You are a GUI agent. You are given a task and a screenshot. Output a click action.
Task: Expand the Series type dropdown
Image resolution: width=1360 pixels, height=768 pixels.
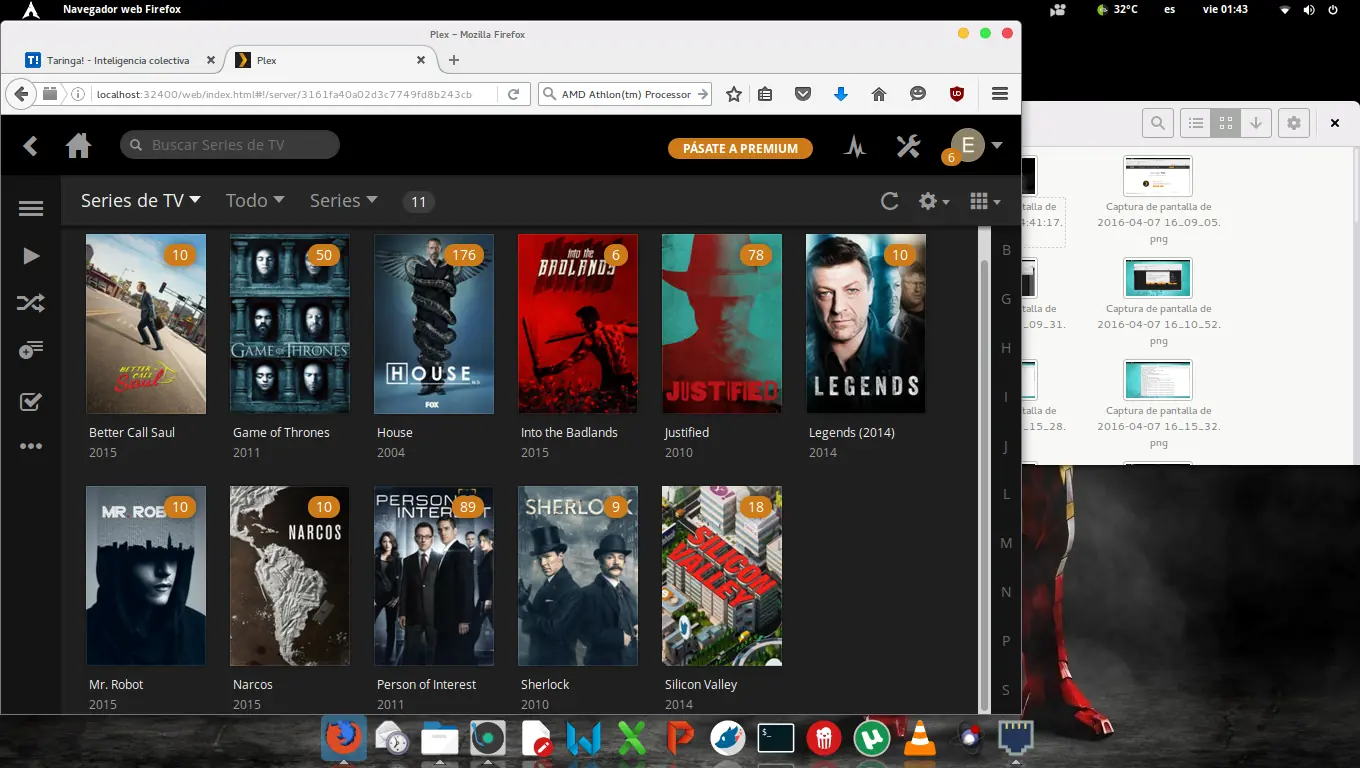tap(344, 200)
